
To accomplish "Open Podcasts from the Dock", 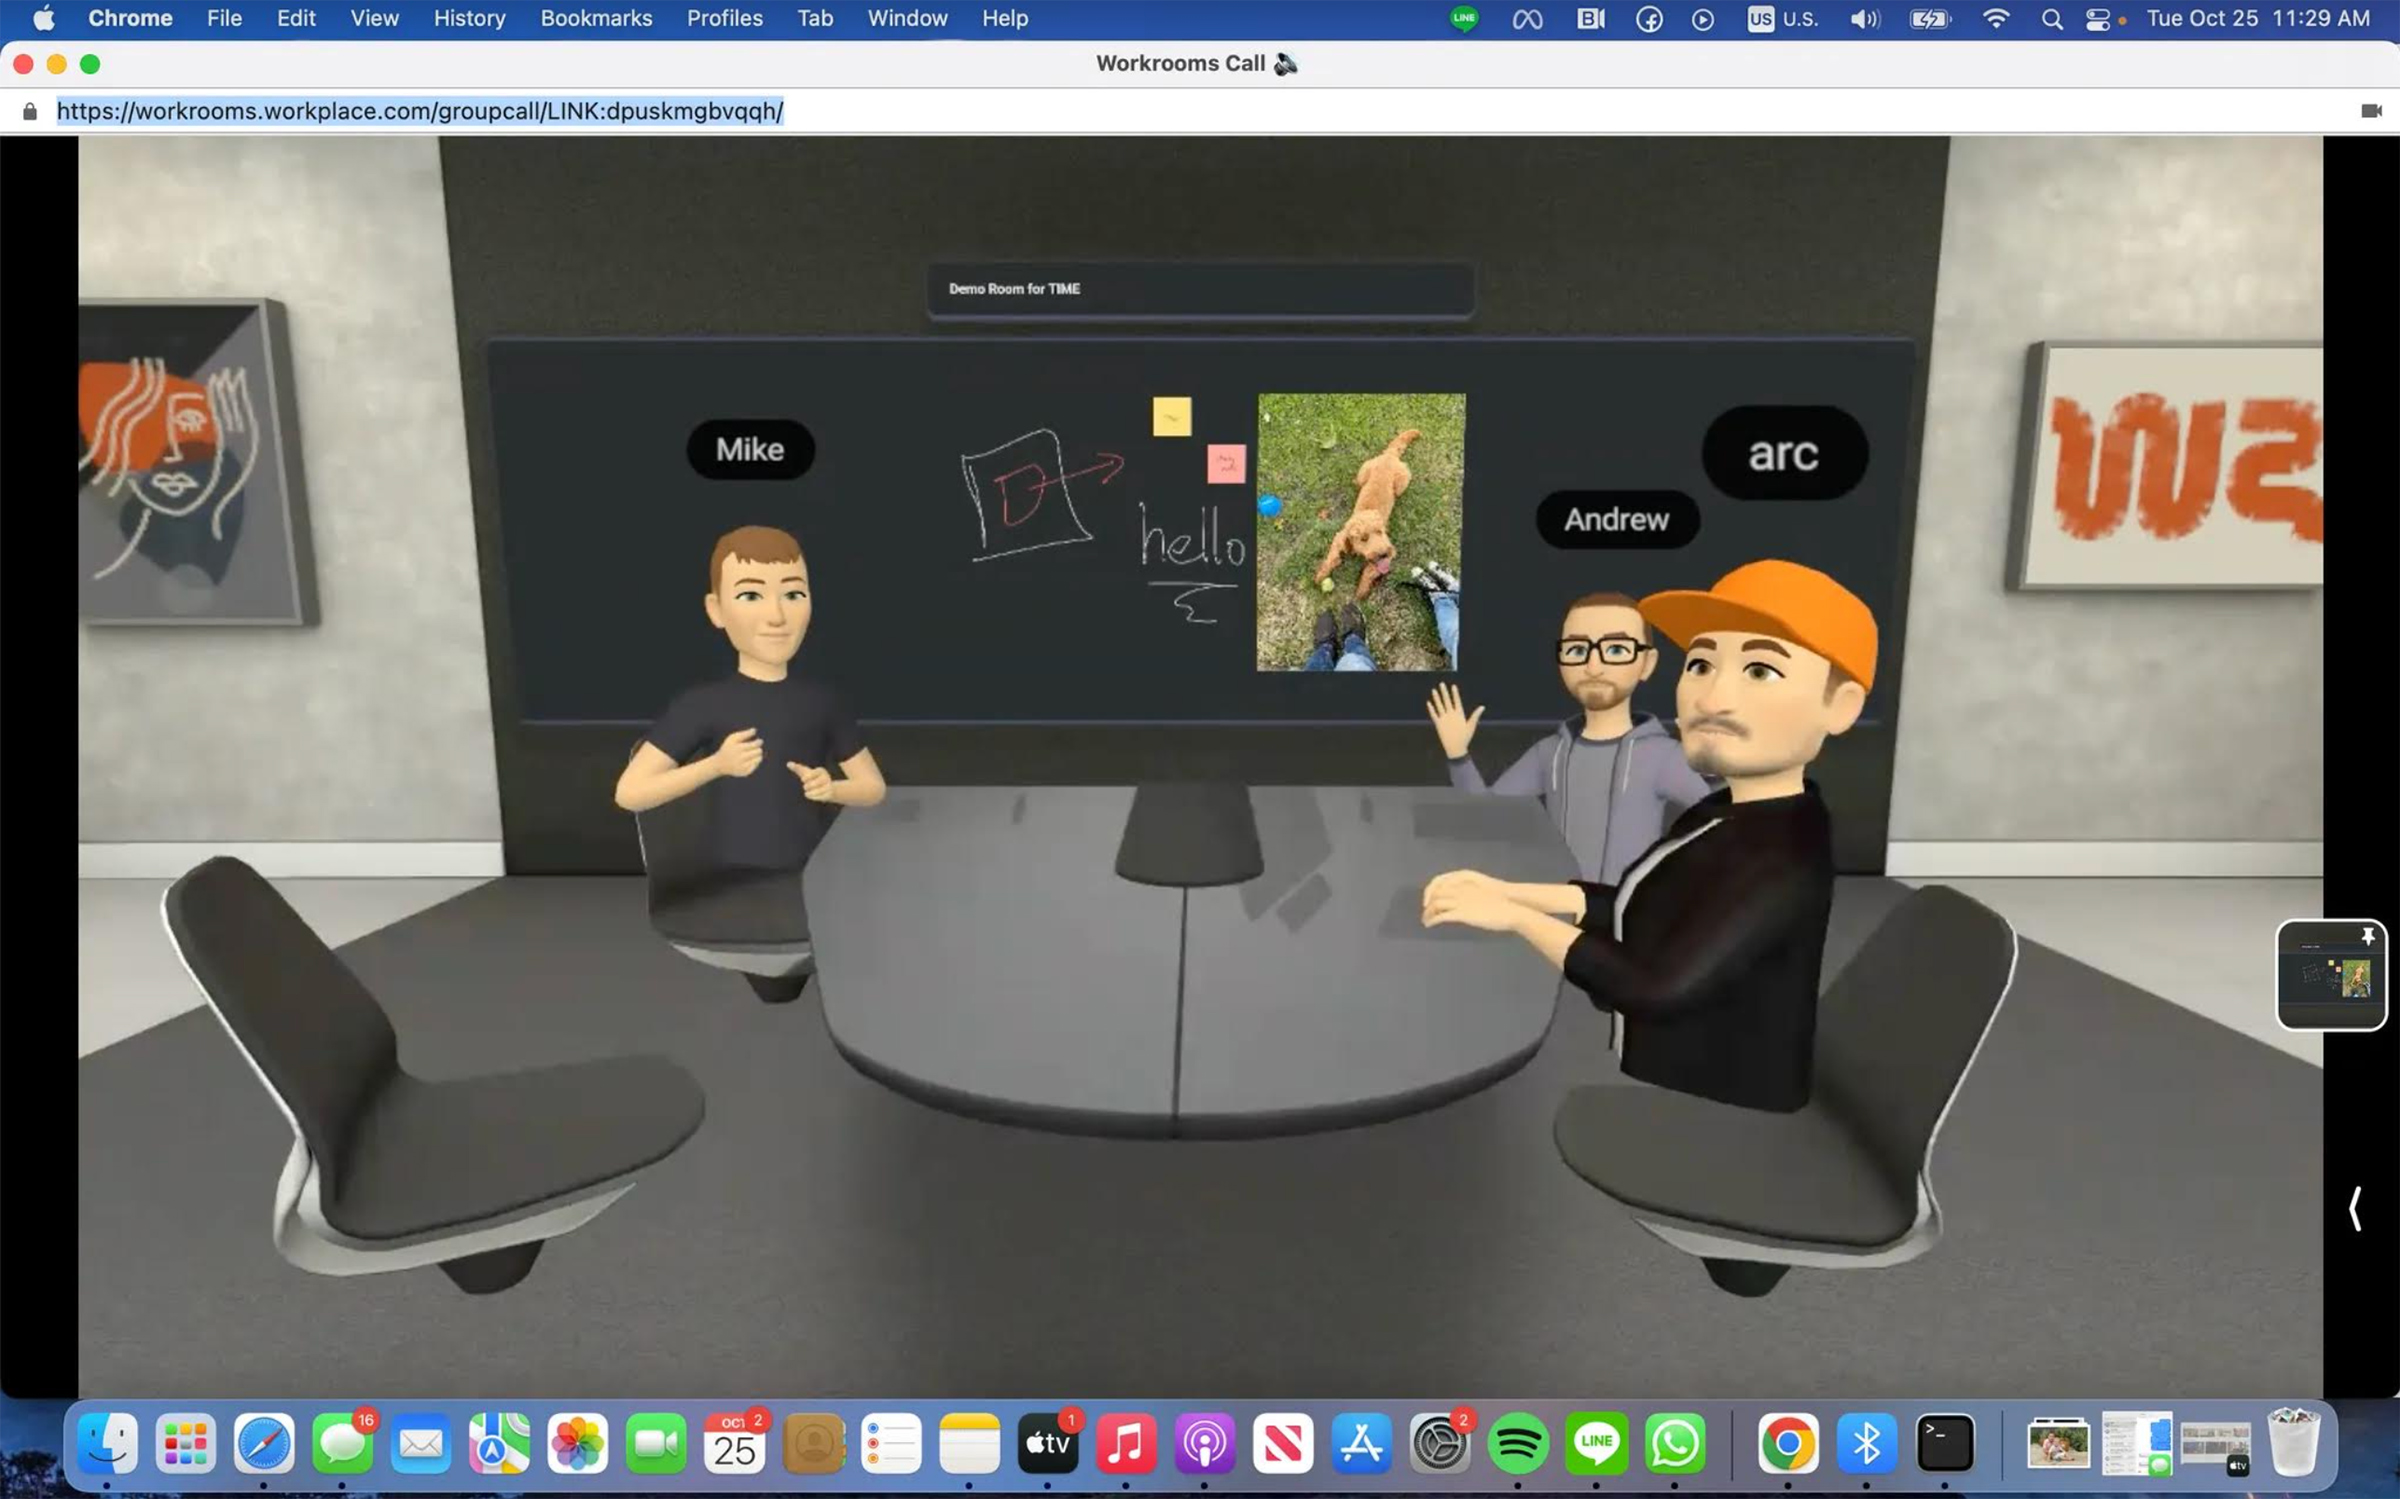I will [x=1205, y=1443].
